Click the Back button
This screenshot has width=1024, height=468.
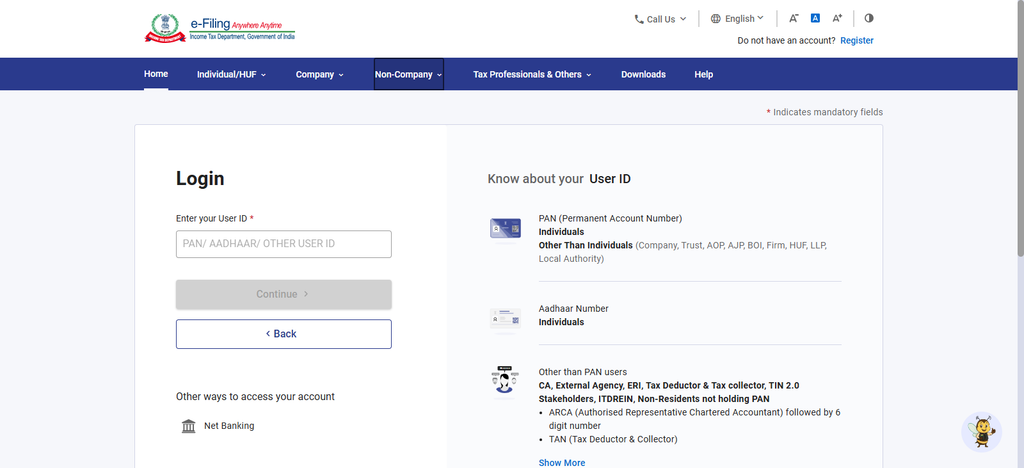[283, 334]
